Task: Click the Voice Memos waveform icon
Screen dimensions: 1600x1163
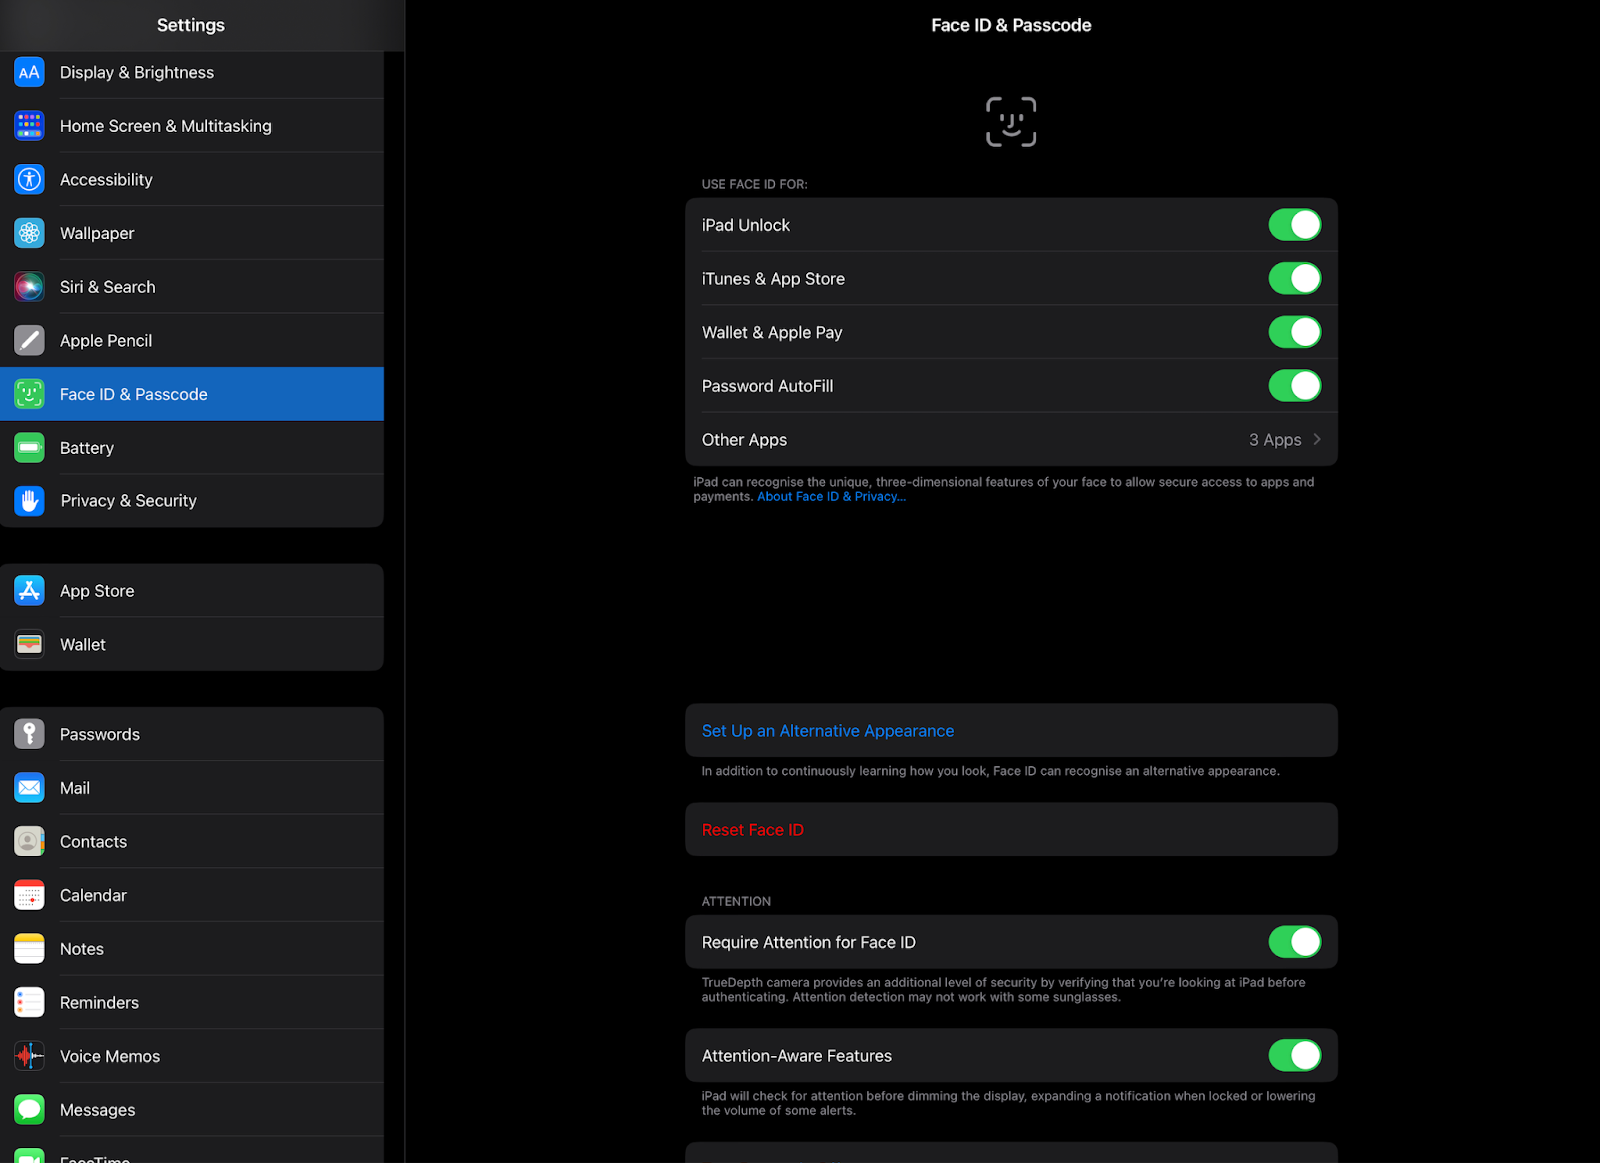Action: coord(29,1056)
